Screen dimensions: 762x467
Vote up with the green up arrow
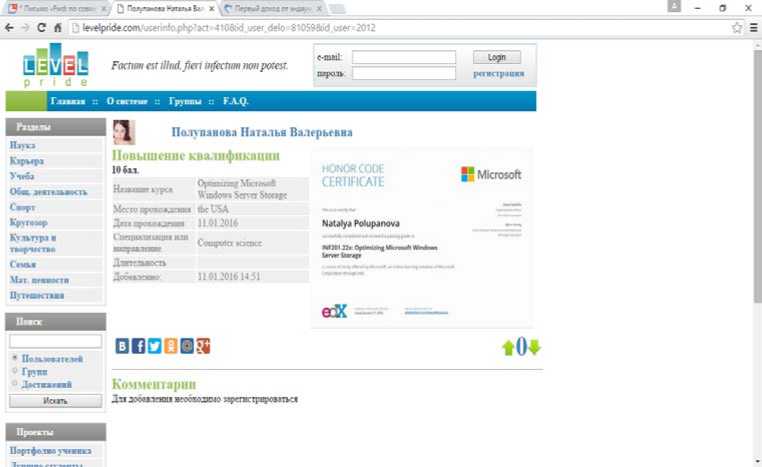tap(508, 347)
